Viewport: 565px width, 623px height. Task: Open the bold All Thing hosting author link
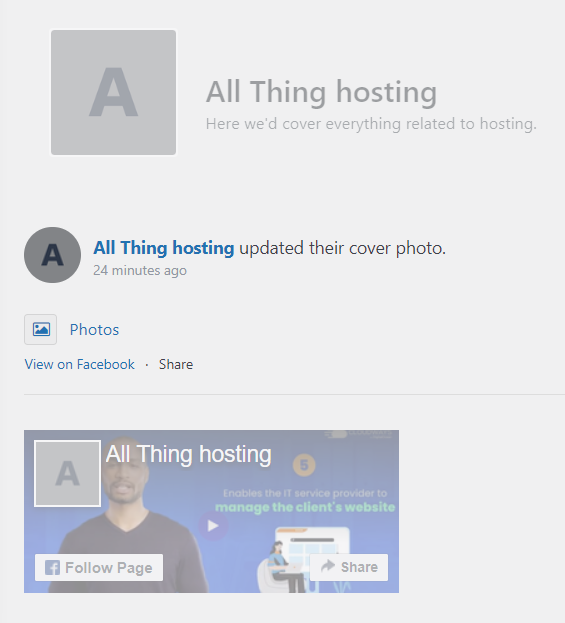164,248
